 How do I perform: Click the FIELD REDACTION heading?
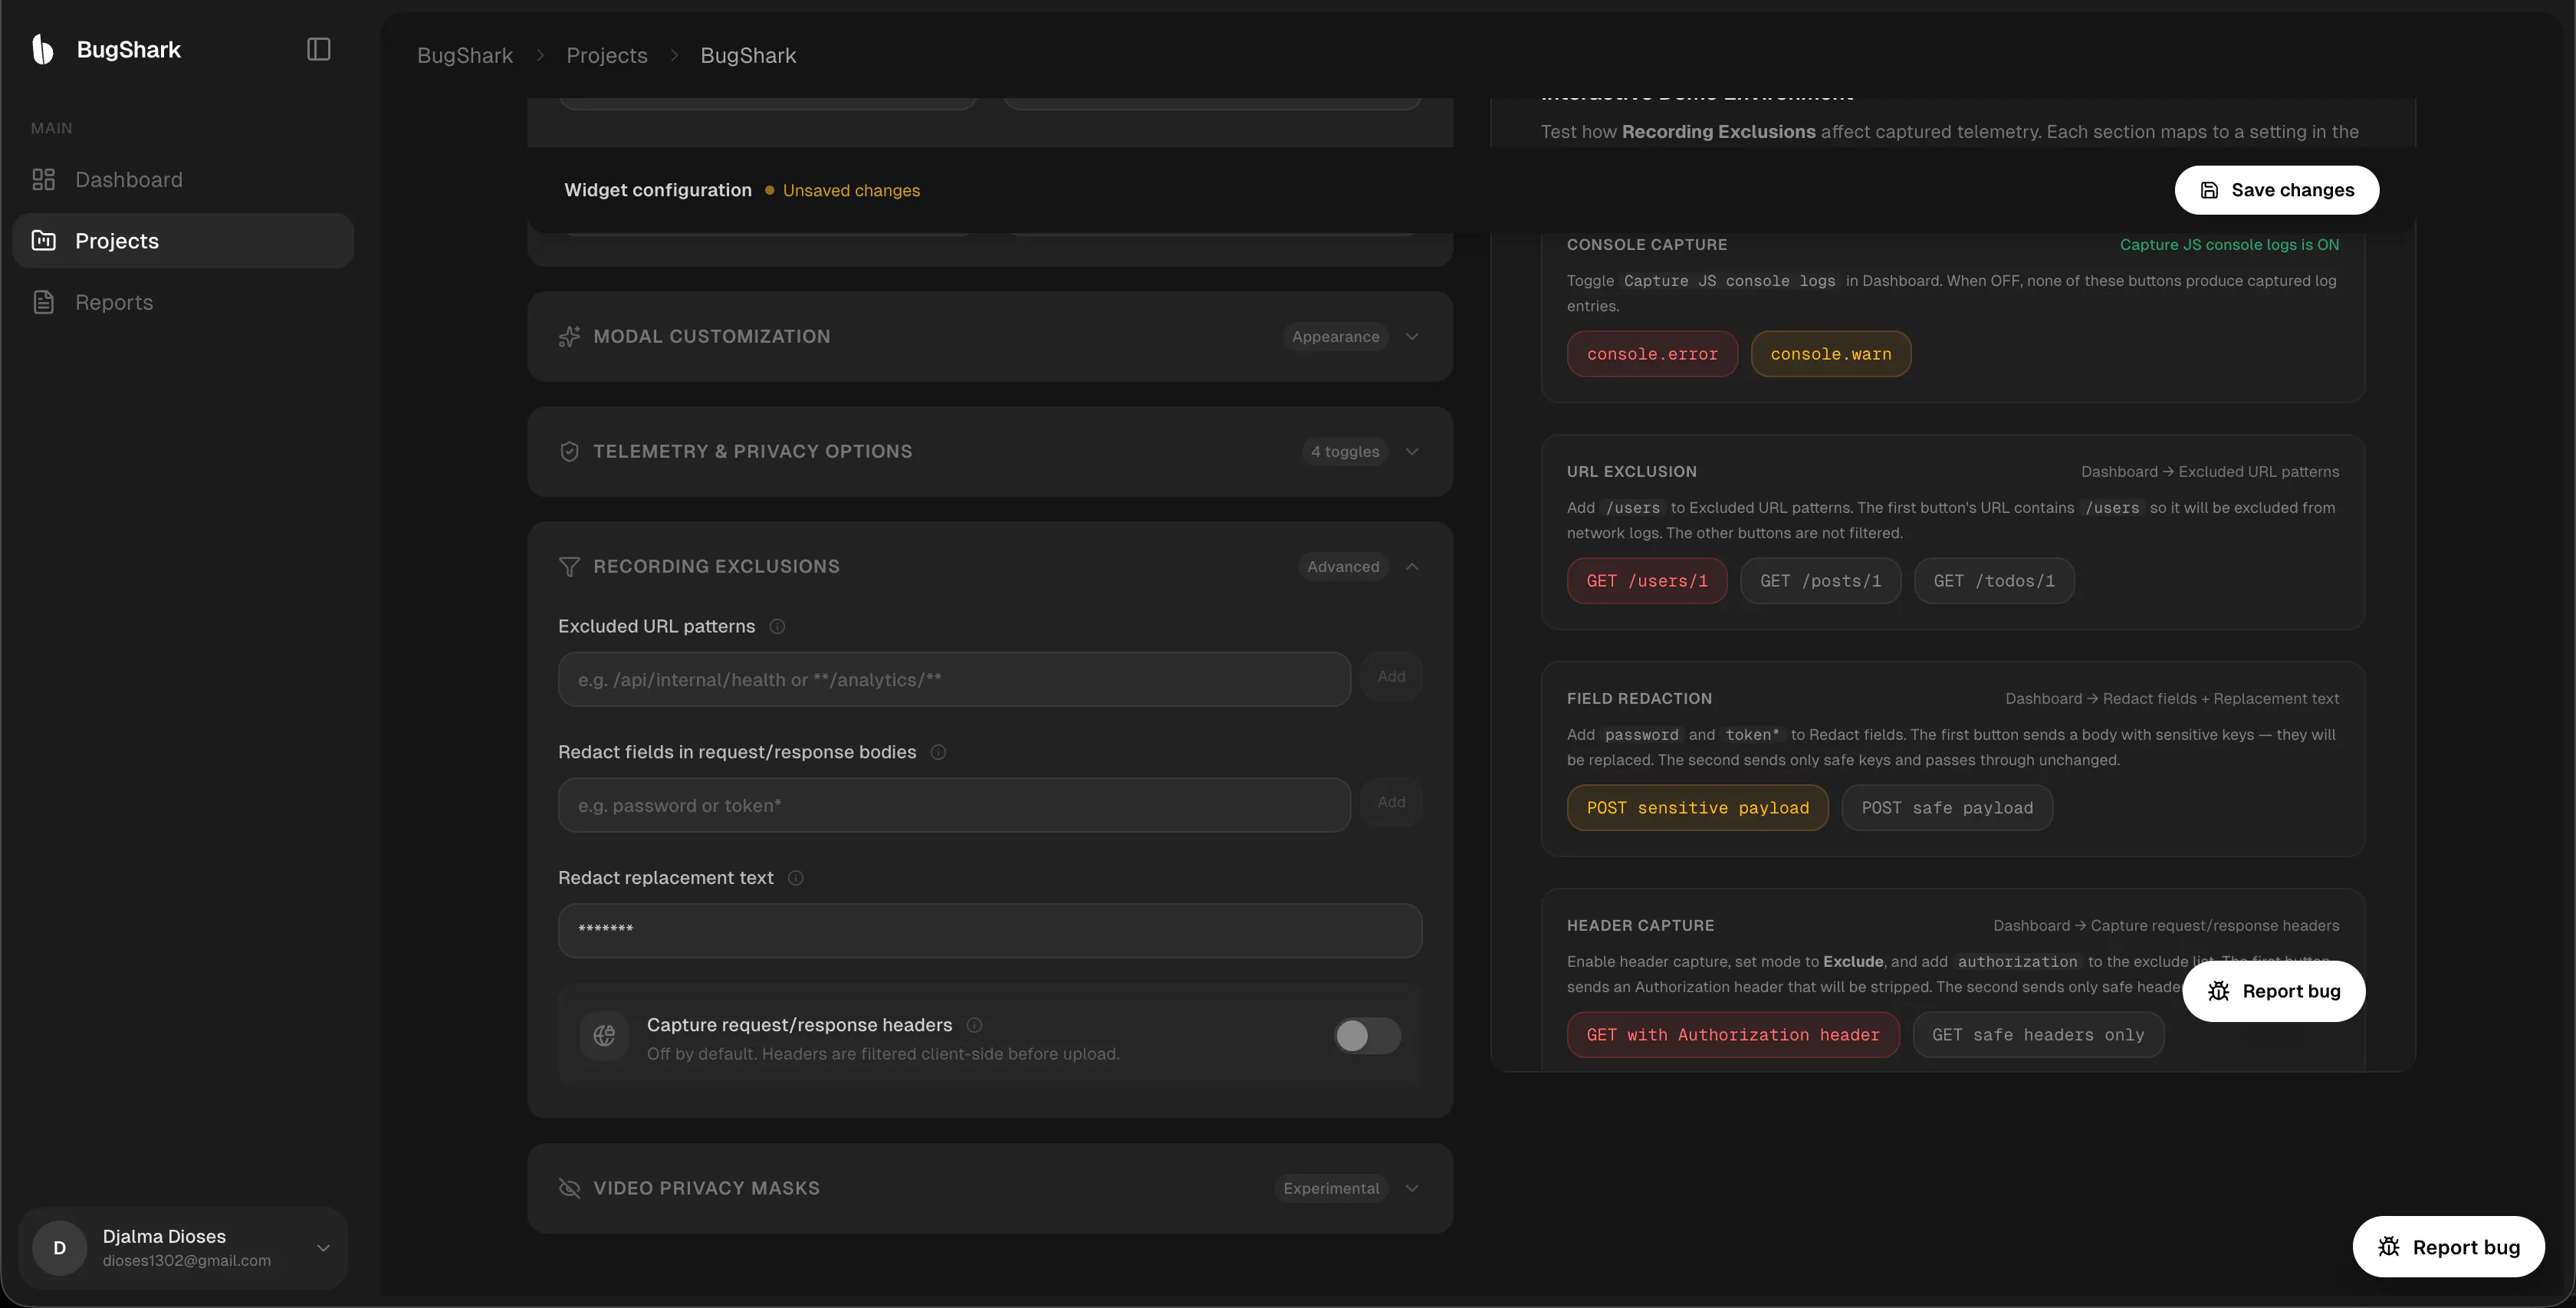pos(1639,699)
